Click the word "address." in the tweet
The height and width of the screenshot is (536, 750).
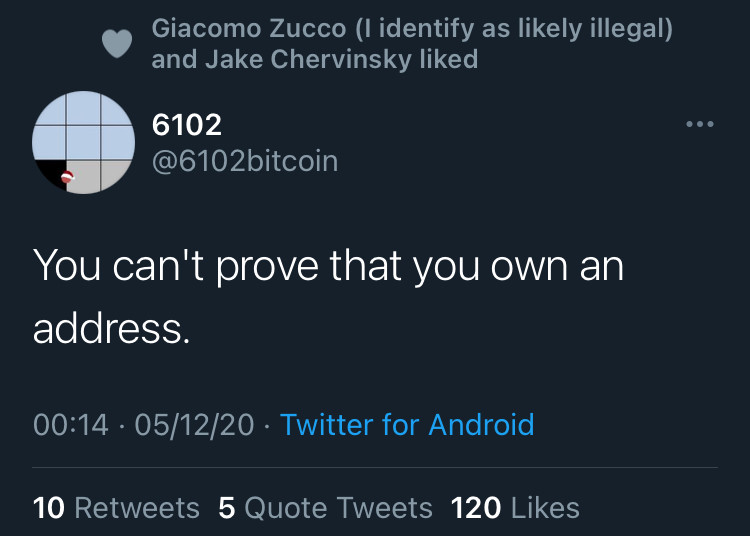coord(111,329)
